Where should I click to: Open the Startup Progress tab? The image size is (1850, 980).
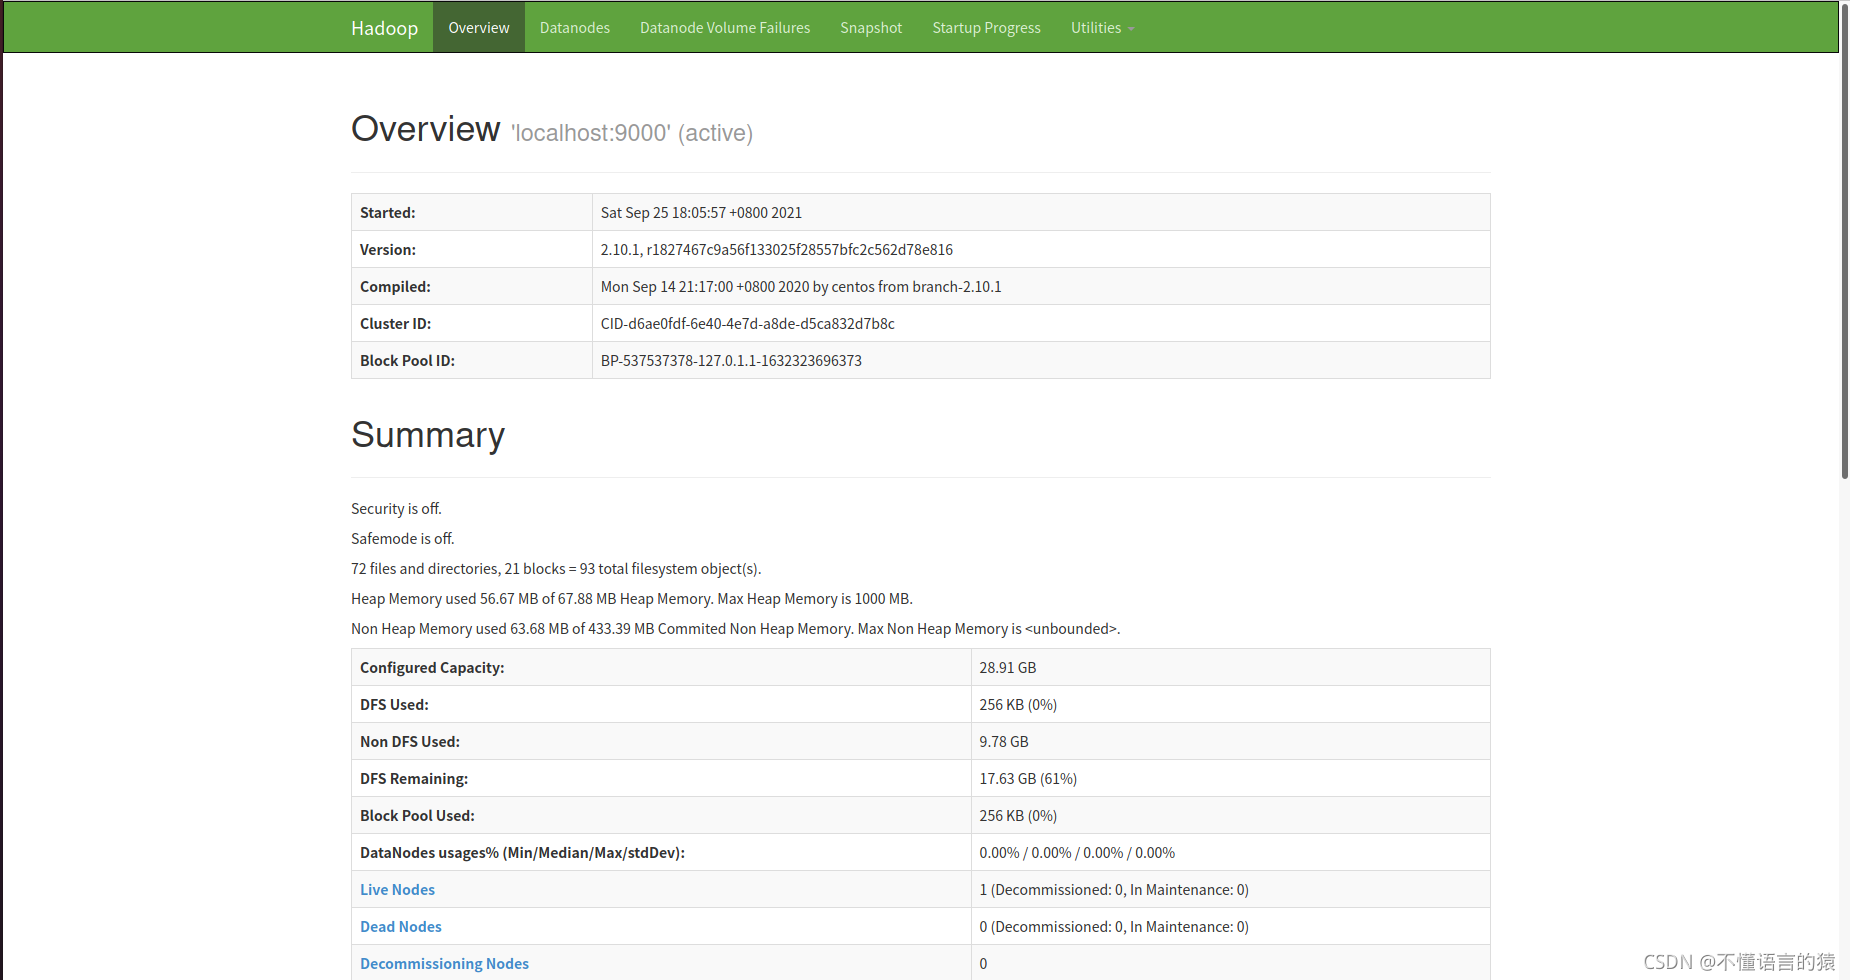point(986,28)
